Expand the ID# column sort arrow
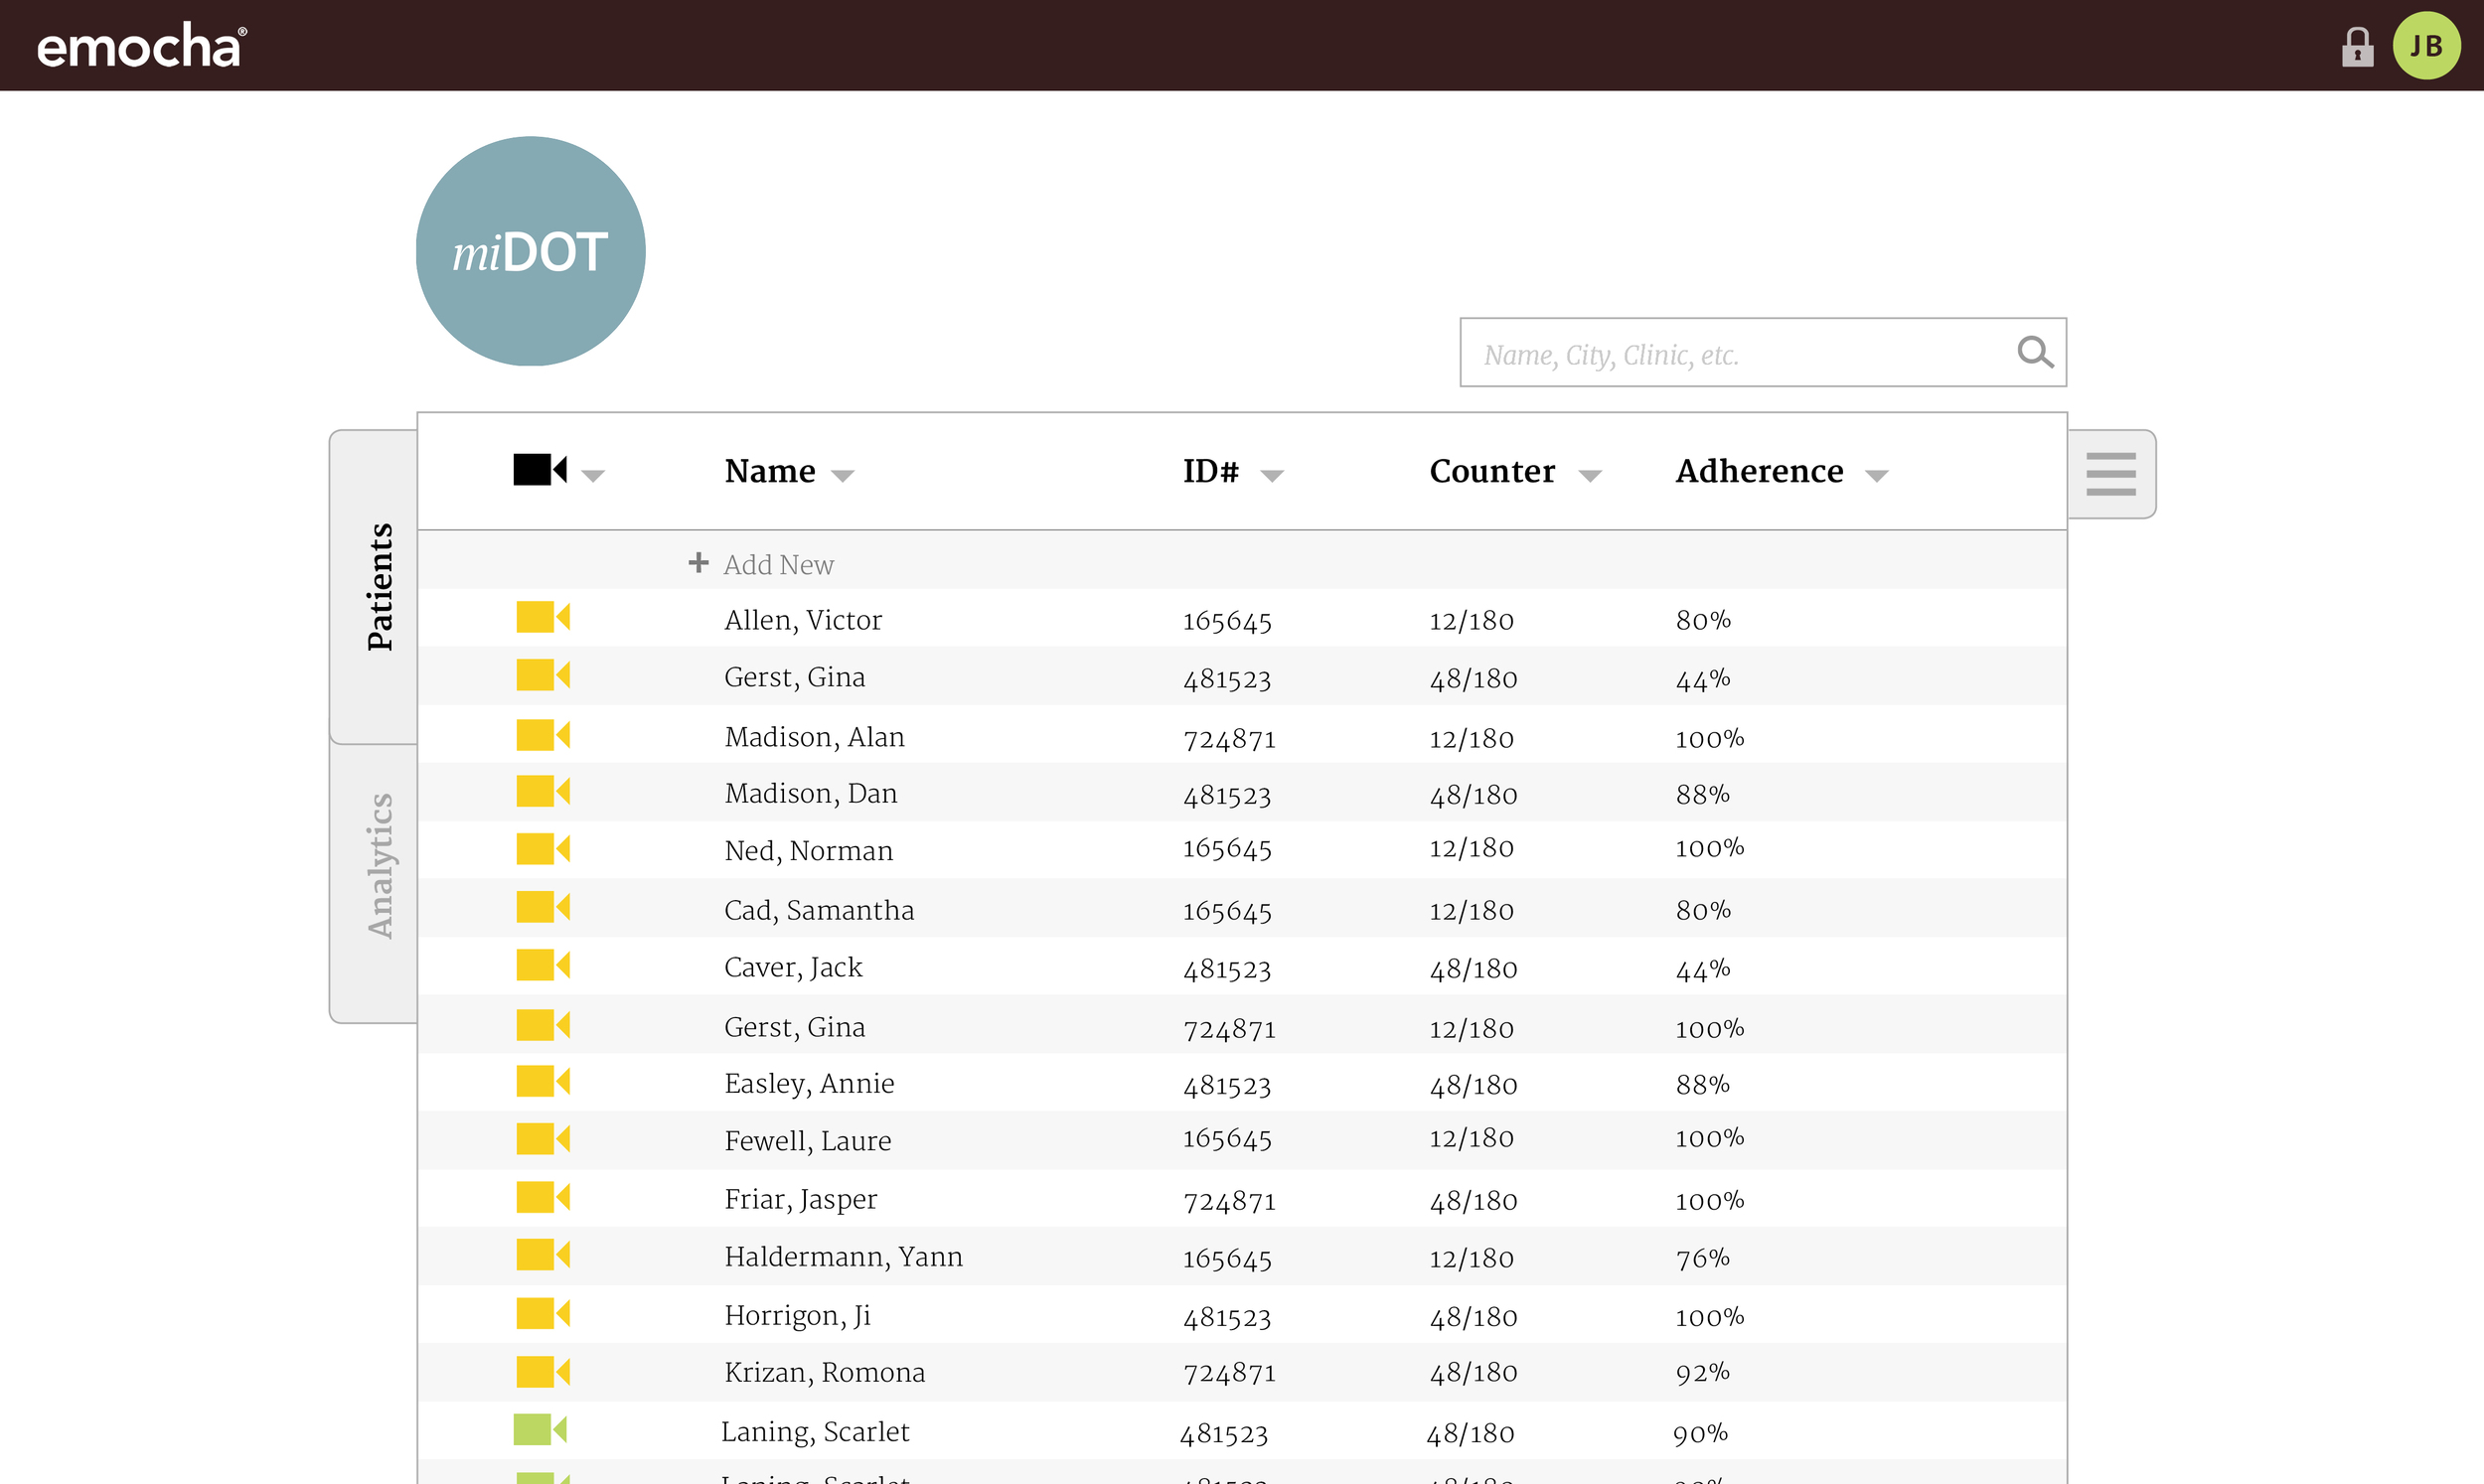 1272,476
